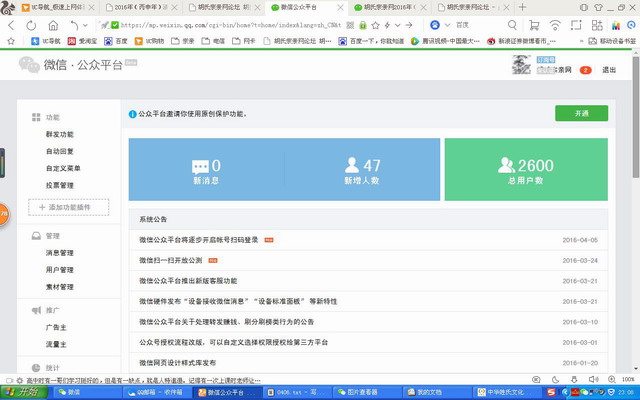Open the extensions grid toolbar icon

pyautogui.click(x=597, y=25)
